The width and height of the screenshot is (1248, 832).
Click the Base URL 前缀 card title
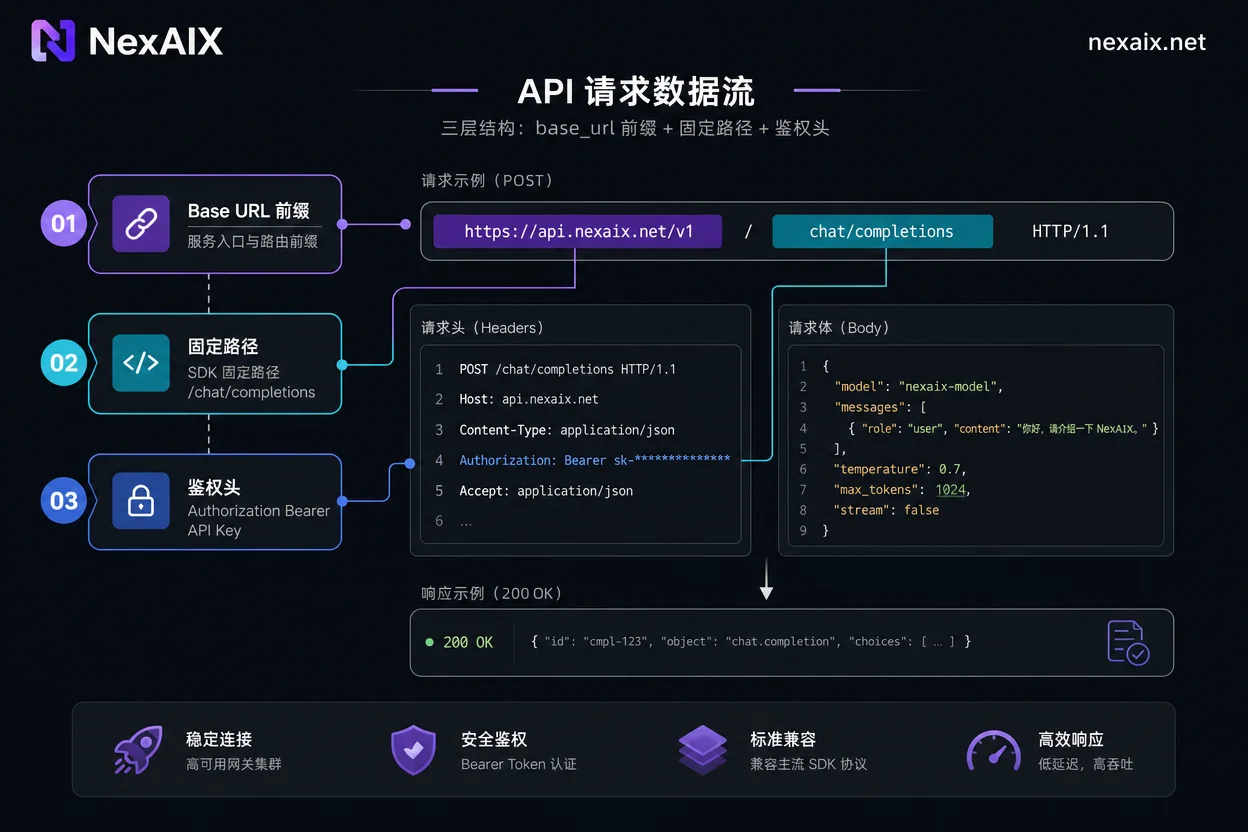248,211
